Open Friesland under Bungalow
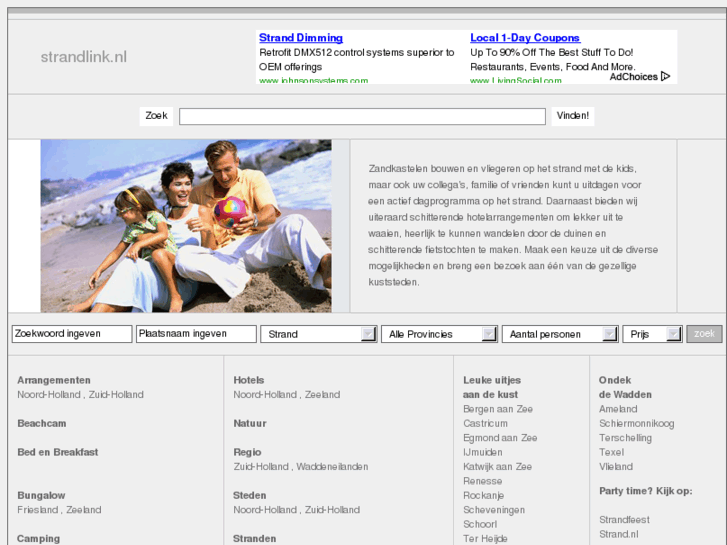This screenshot has height=545, width=727. (38, 509)
